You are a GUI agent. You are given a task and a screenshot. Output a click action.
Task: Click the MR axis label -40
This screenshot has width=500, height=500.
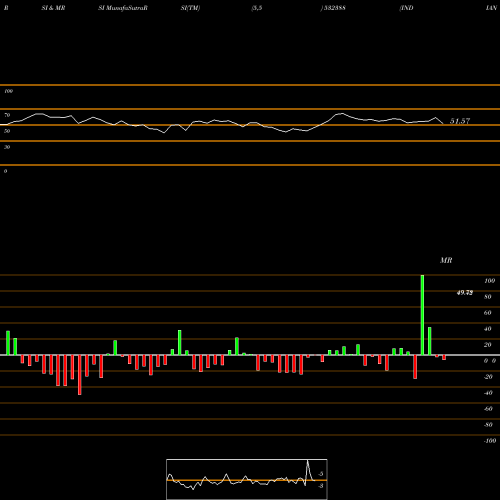pos(488,393)
